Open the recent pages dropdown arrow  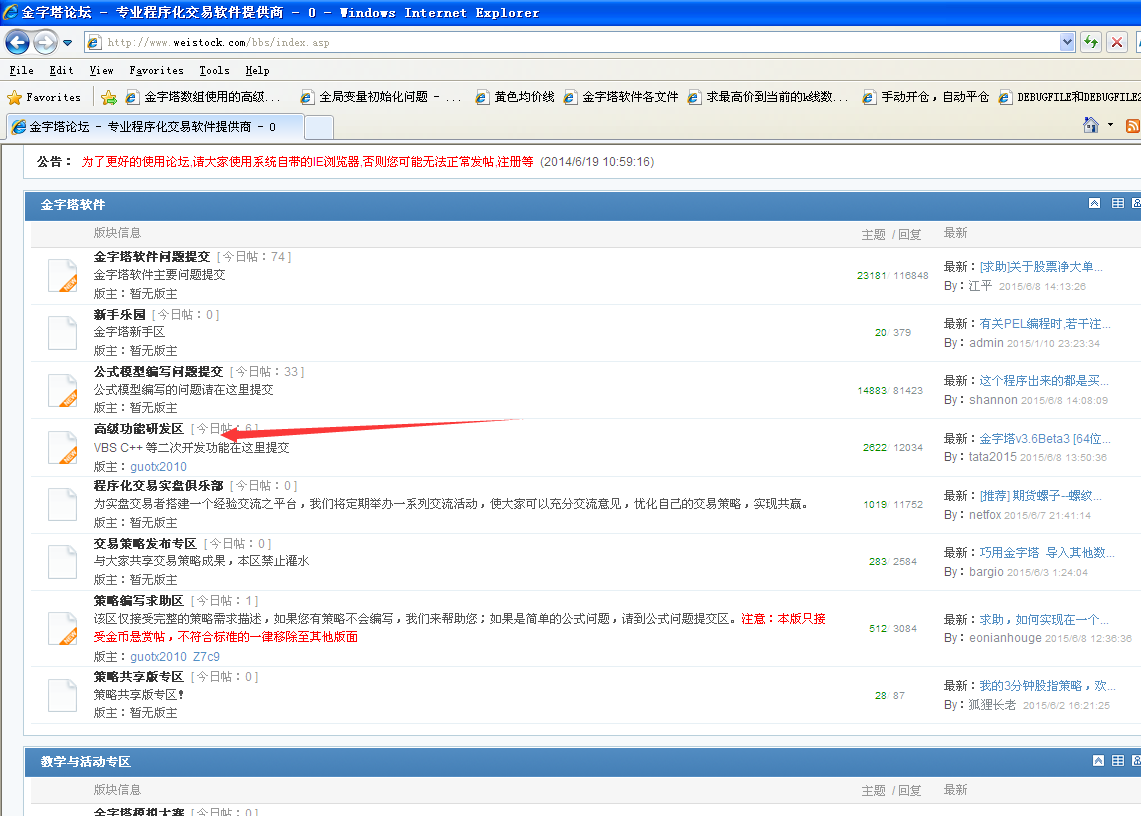68,43
